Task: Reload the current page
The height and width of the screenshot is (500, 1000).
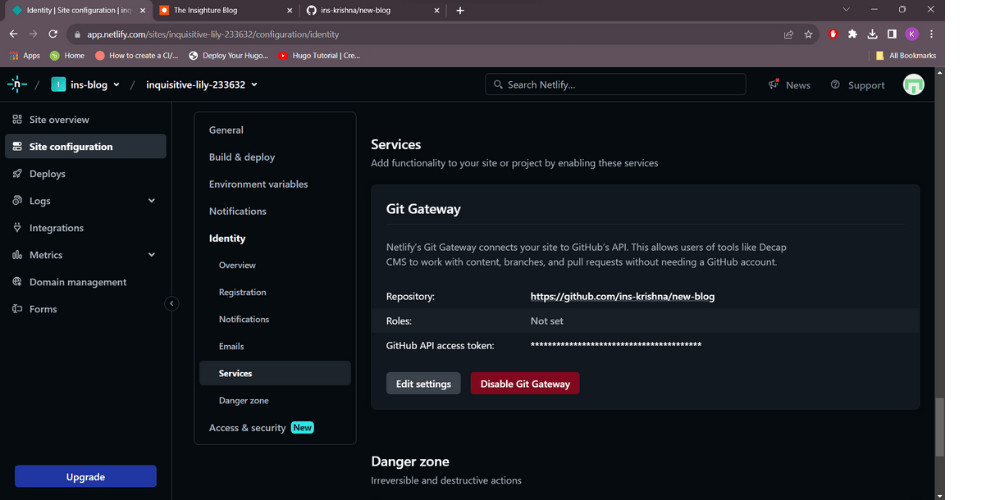Action: 53,34
